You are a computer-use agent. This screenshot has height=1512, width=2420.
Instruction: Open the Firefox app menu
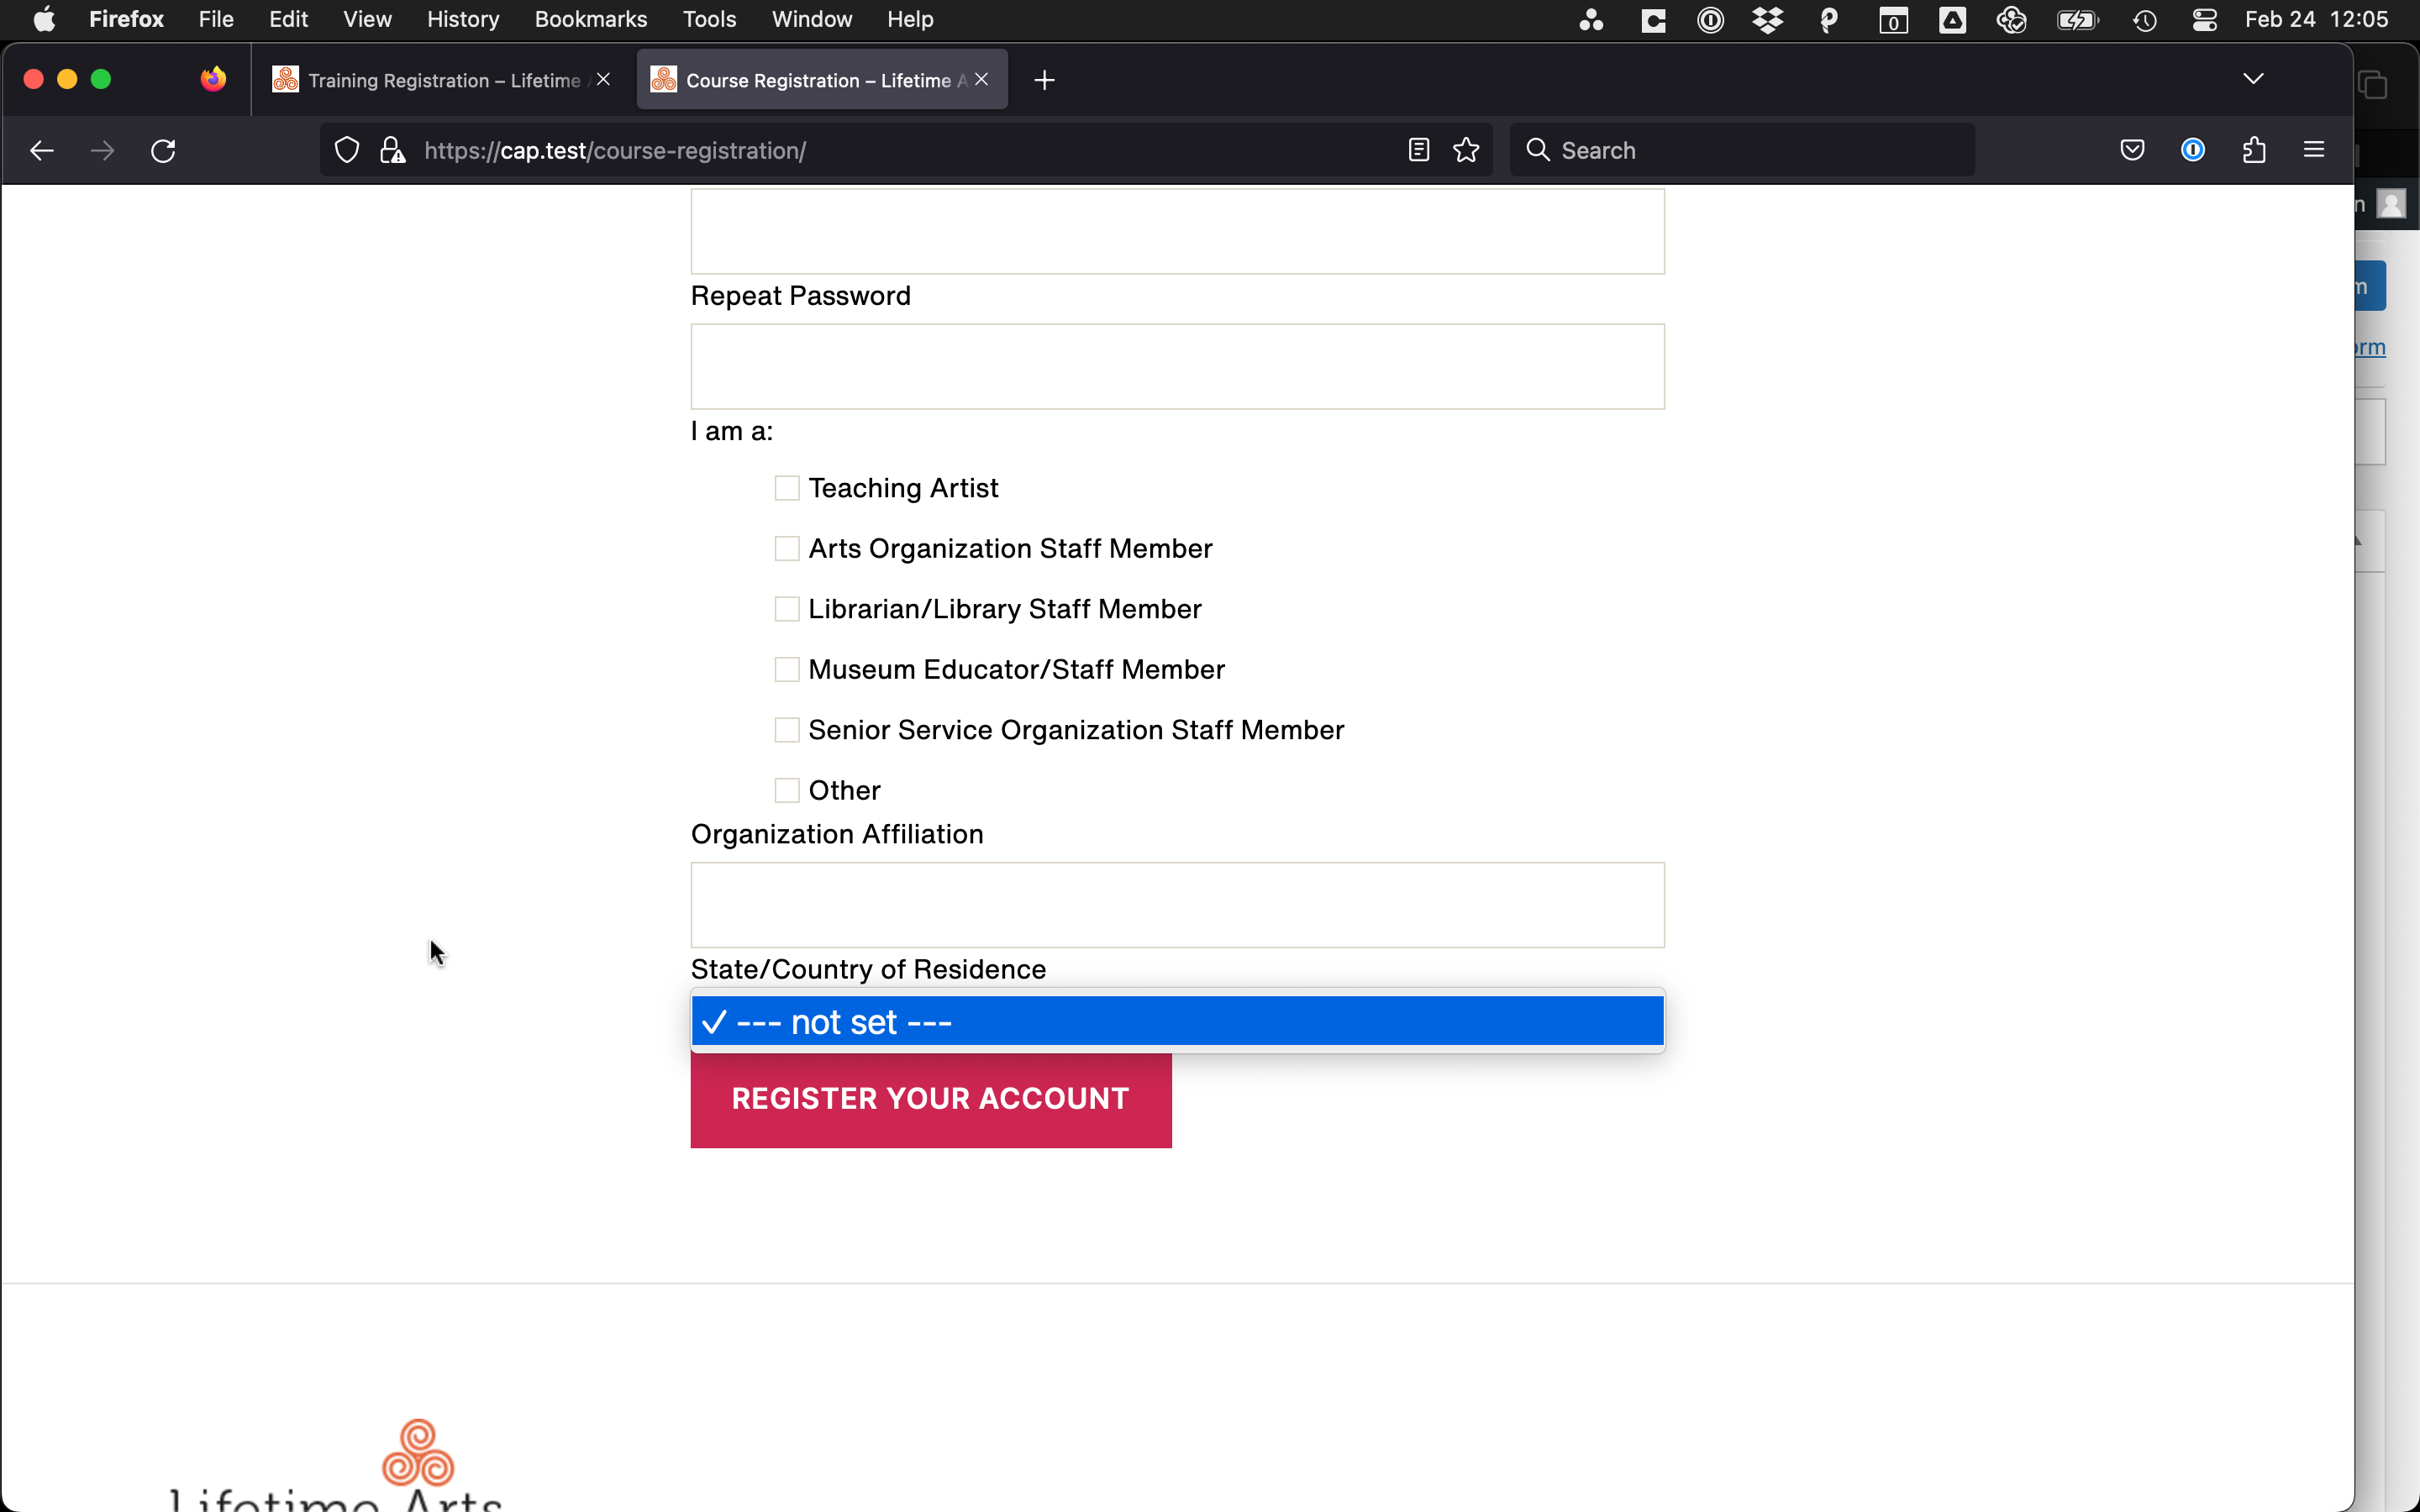coord(126,20)
